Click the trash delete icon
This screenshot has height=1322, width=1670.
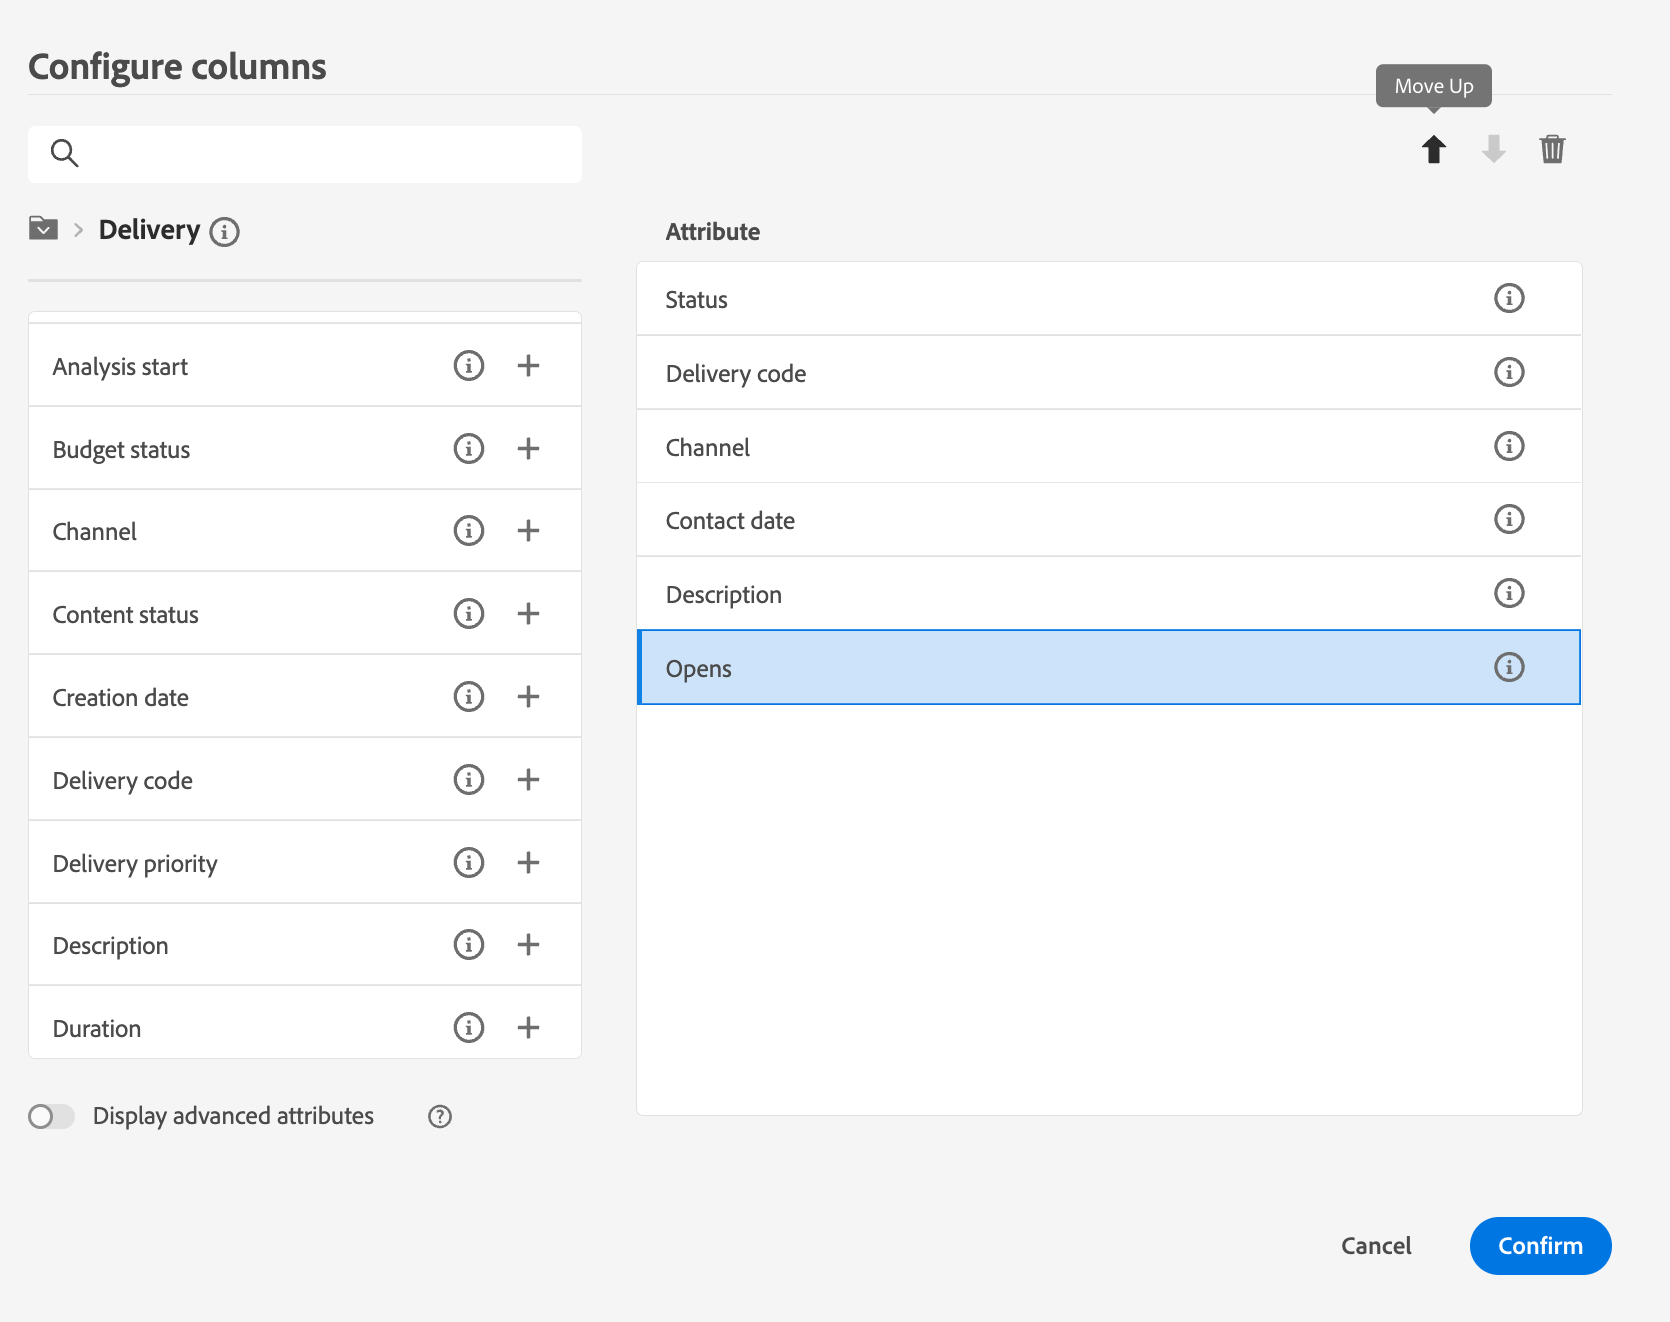pos(1552,150)
